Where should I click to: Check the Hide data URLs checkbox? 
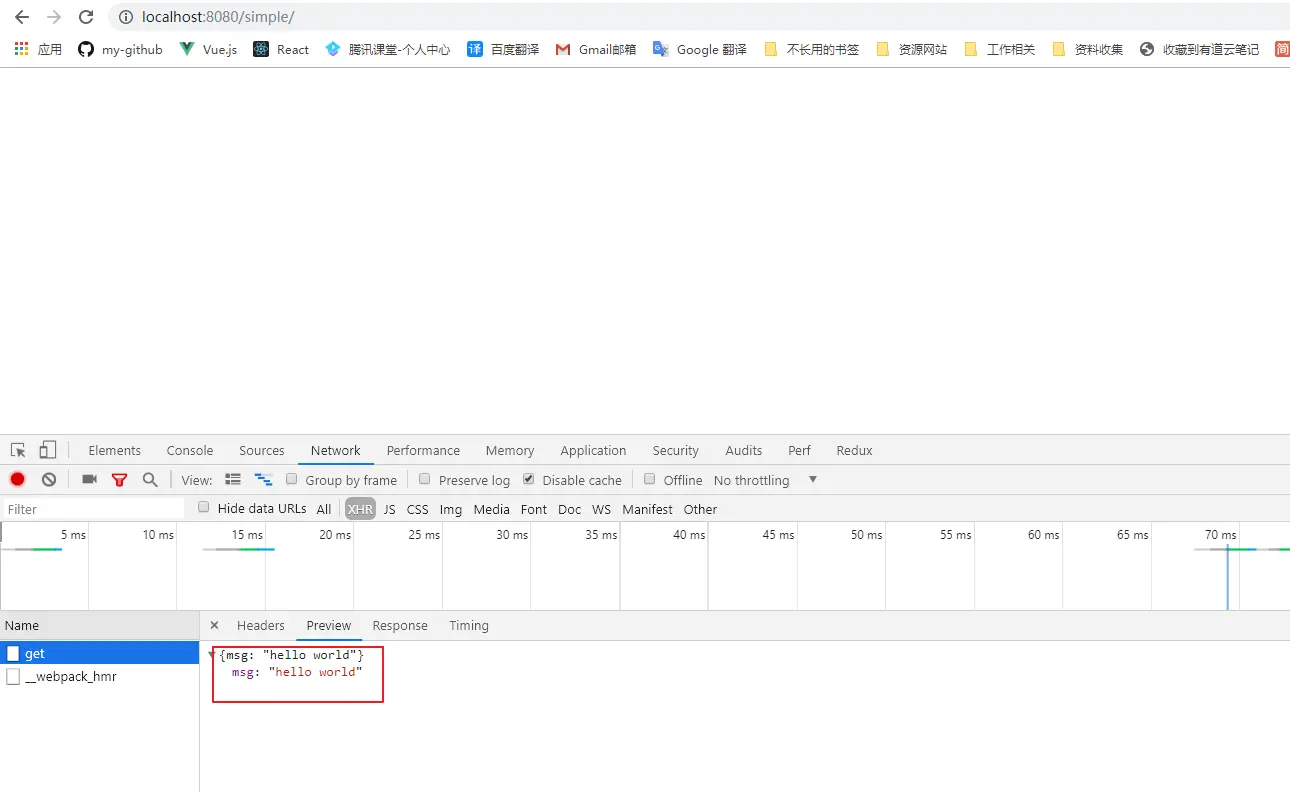(204, 507)
